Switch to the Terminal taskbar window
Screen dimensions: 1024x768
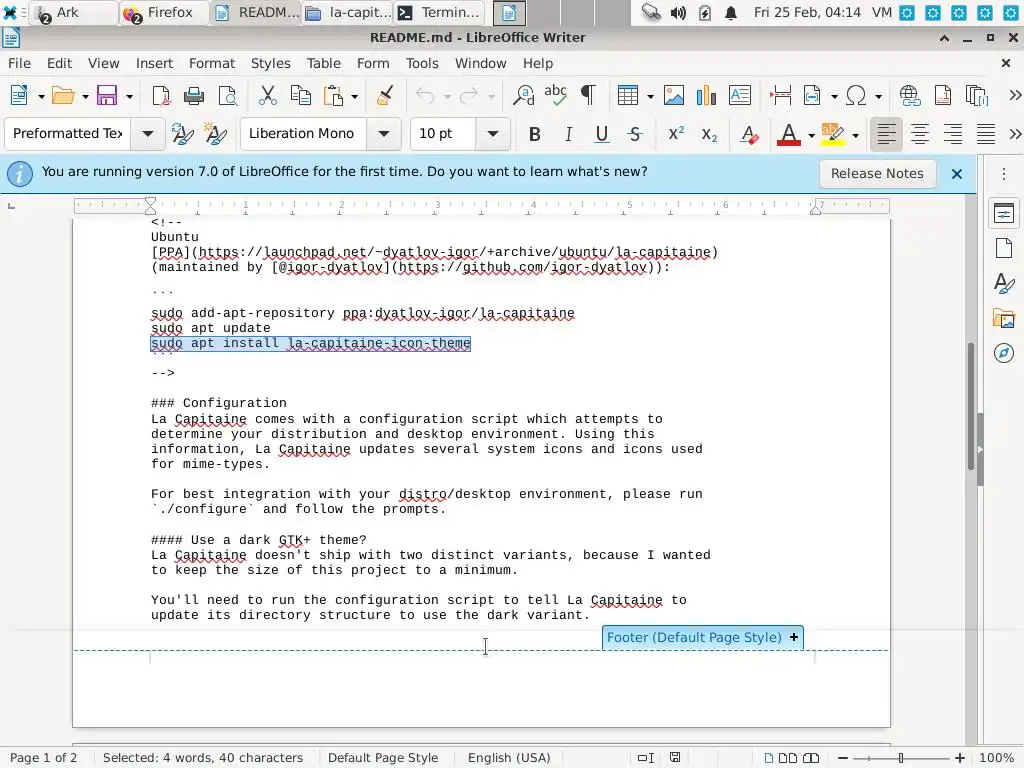tap(441, 12)
